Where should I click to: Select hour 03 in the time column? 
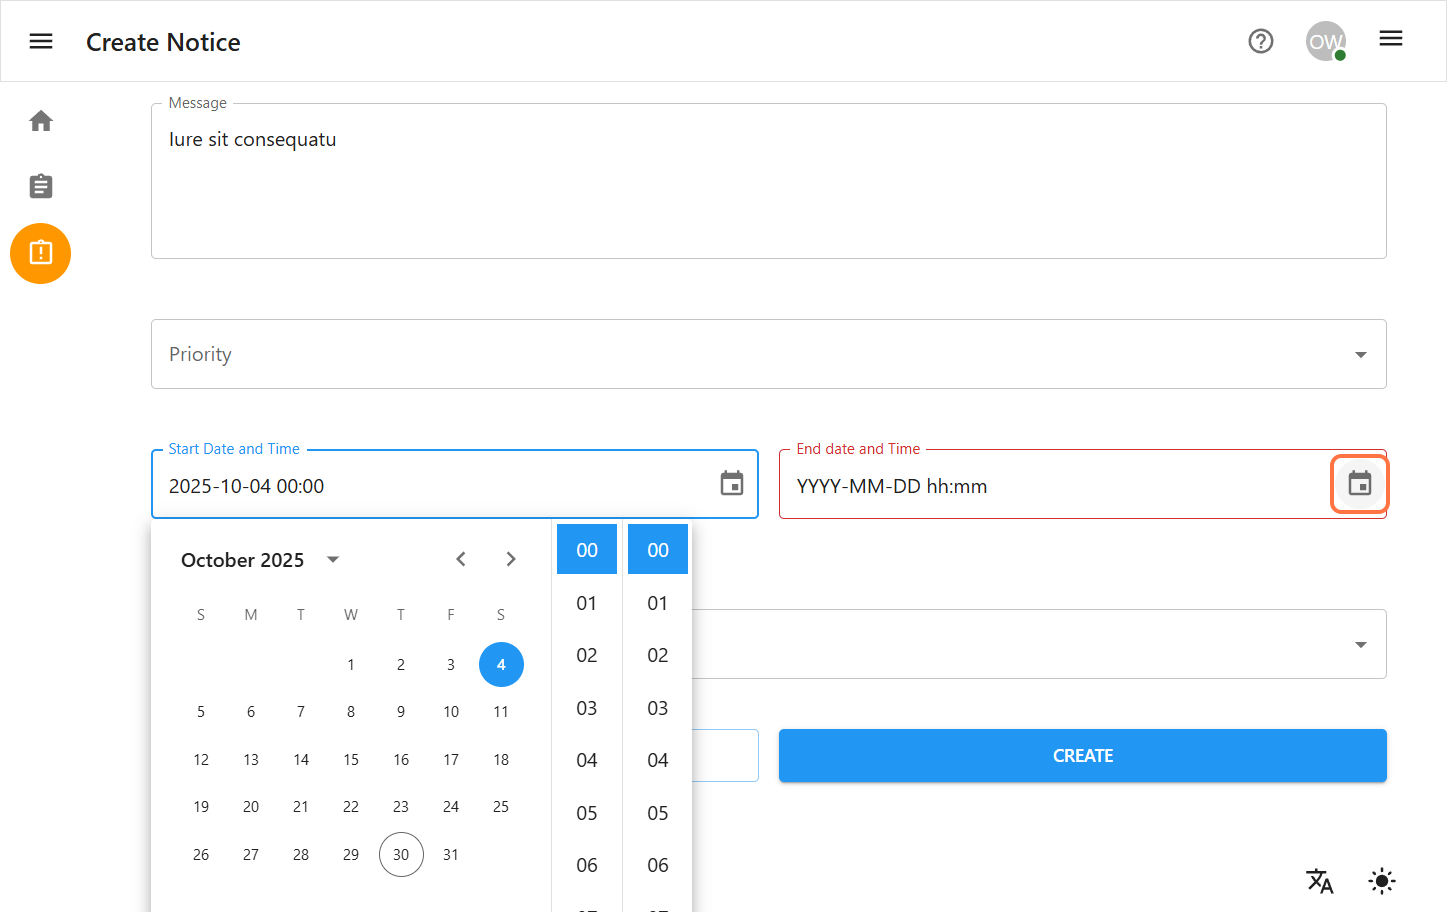[586, 708]
